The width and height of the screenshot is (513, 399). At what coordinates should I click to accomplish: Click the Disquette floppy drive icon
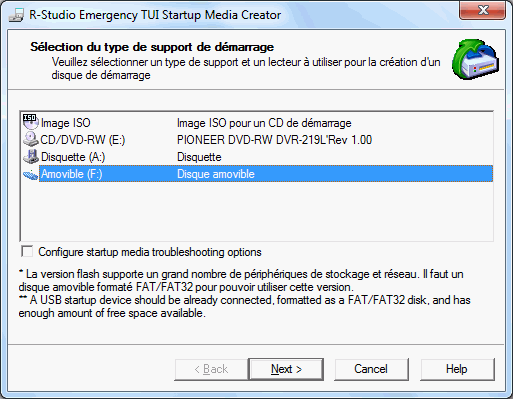pos(31,156)
